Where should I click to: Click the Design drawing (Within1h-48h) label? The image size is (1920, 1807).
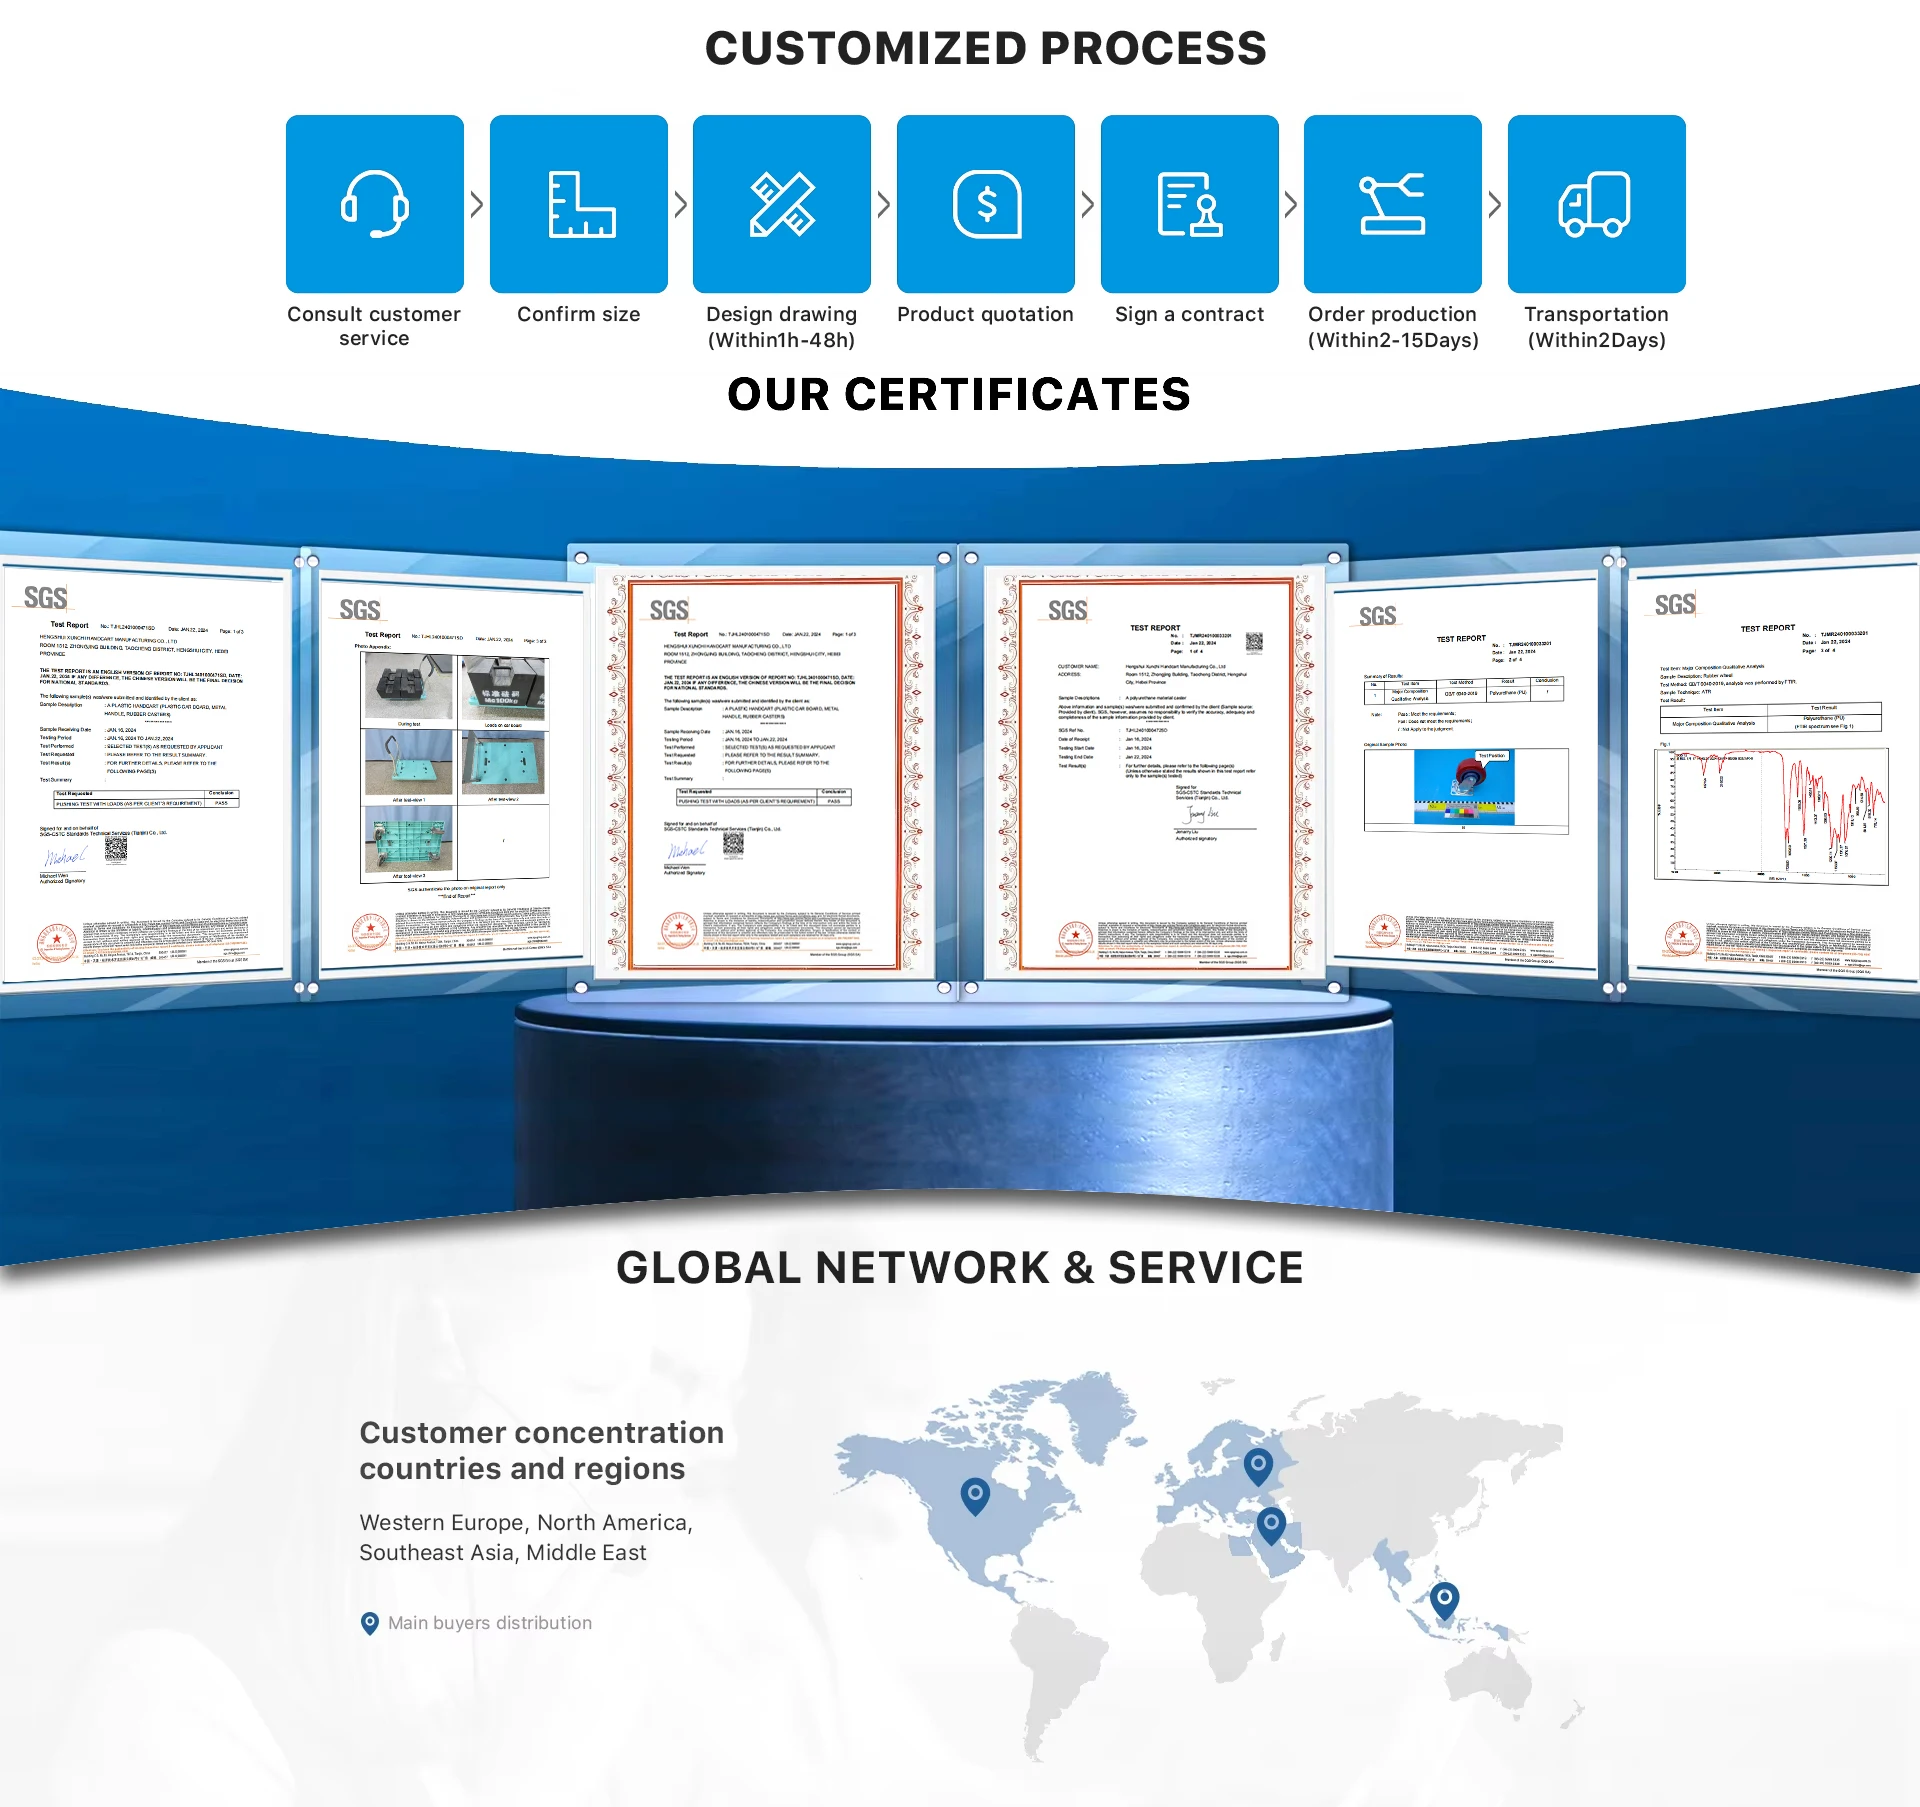point(782,327)
